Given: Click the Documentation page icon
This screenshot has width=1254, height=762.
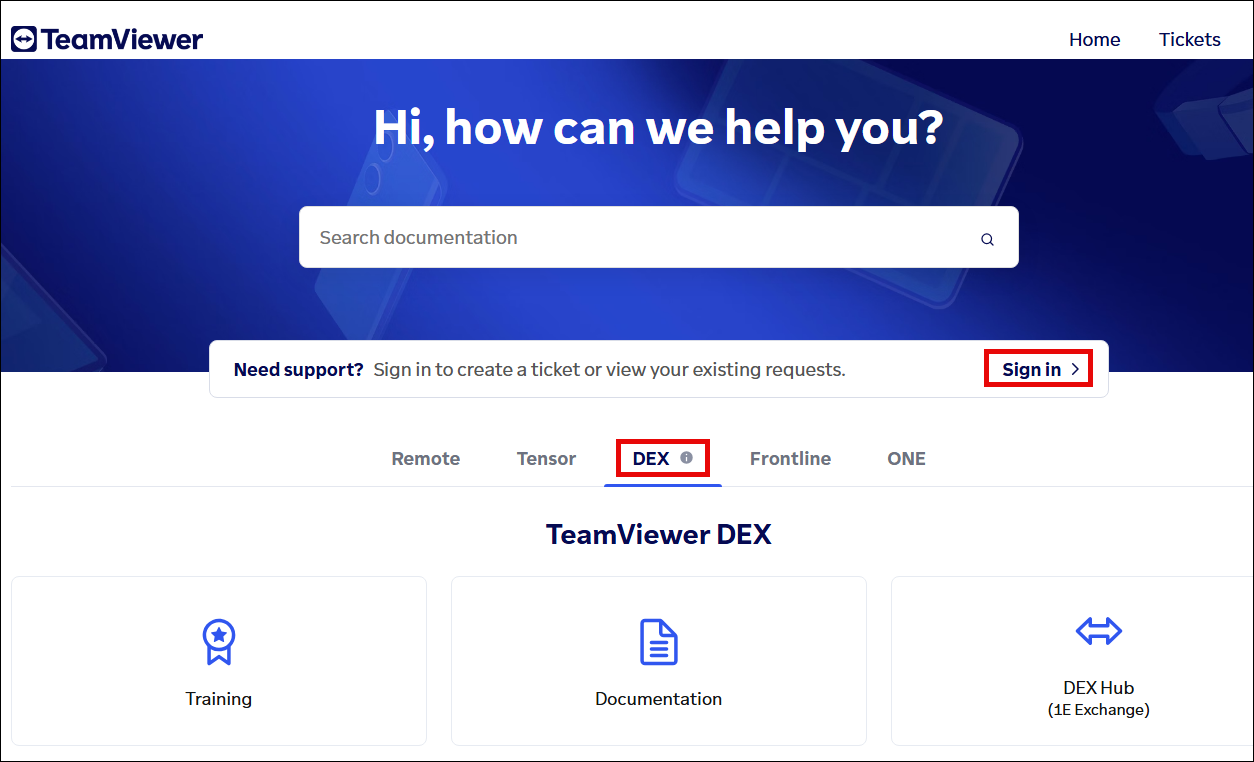Looking at the screenshot, I should (658, 642).
